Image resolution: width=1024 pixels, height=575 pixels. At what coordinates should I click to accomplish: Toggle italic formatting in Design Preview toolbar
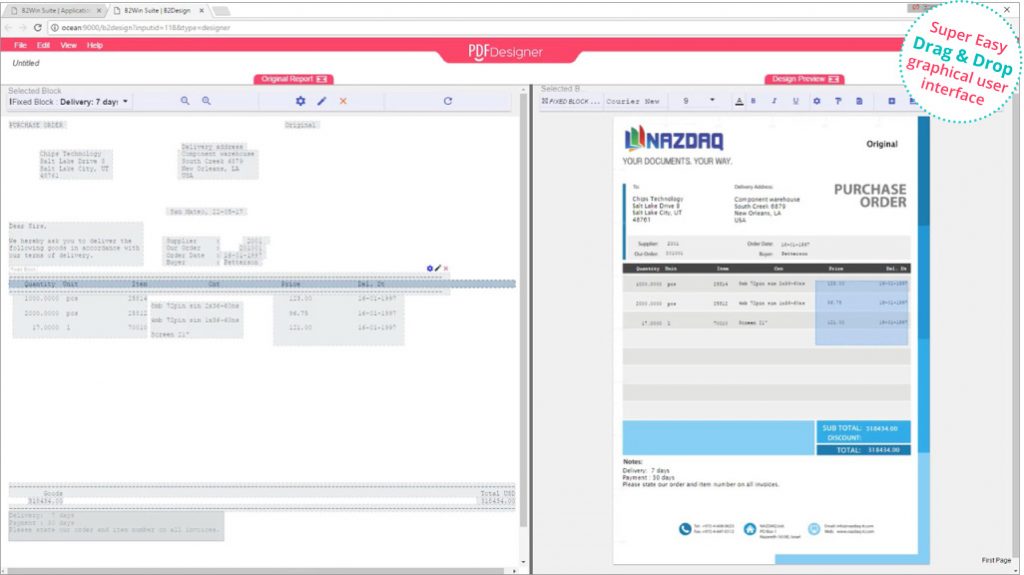[774, 101]
